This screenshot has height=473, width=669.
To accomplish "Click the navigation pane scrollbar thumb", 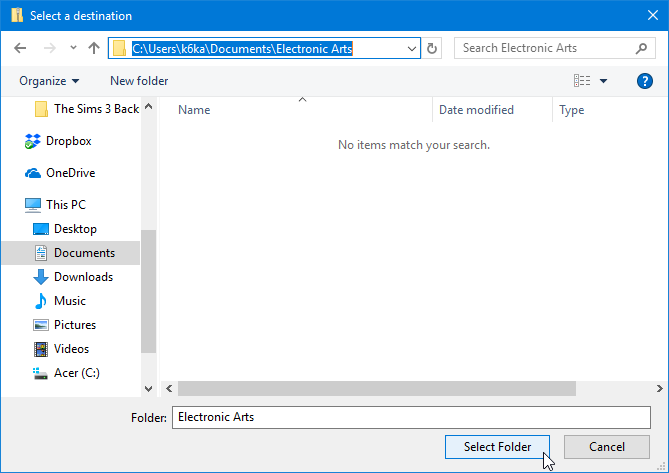I will [148, 291].
